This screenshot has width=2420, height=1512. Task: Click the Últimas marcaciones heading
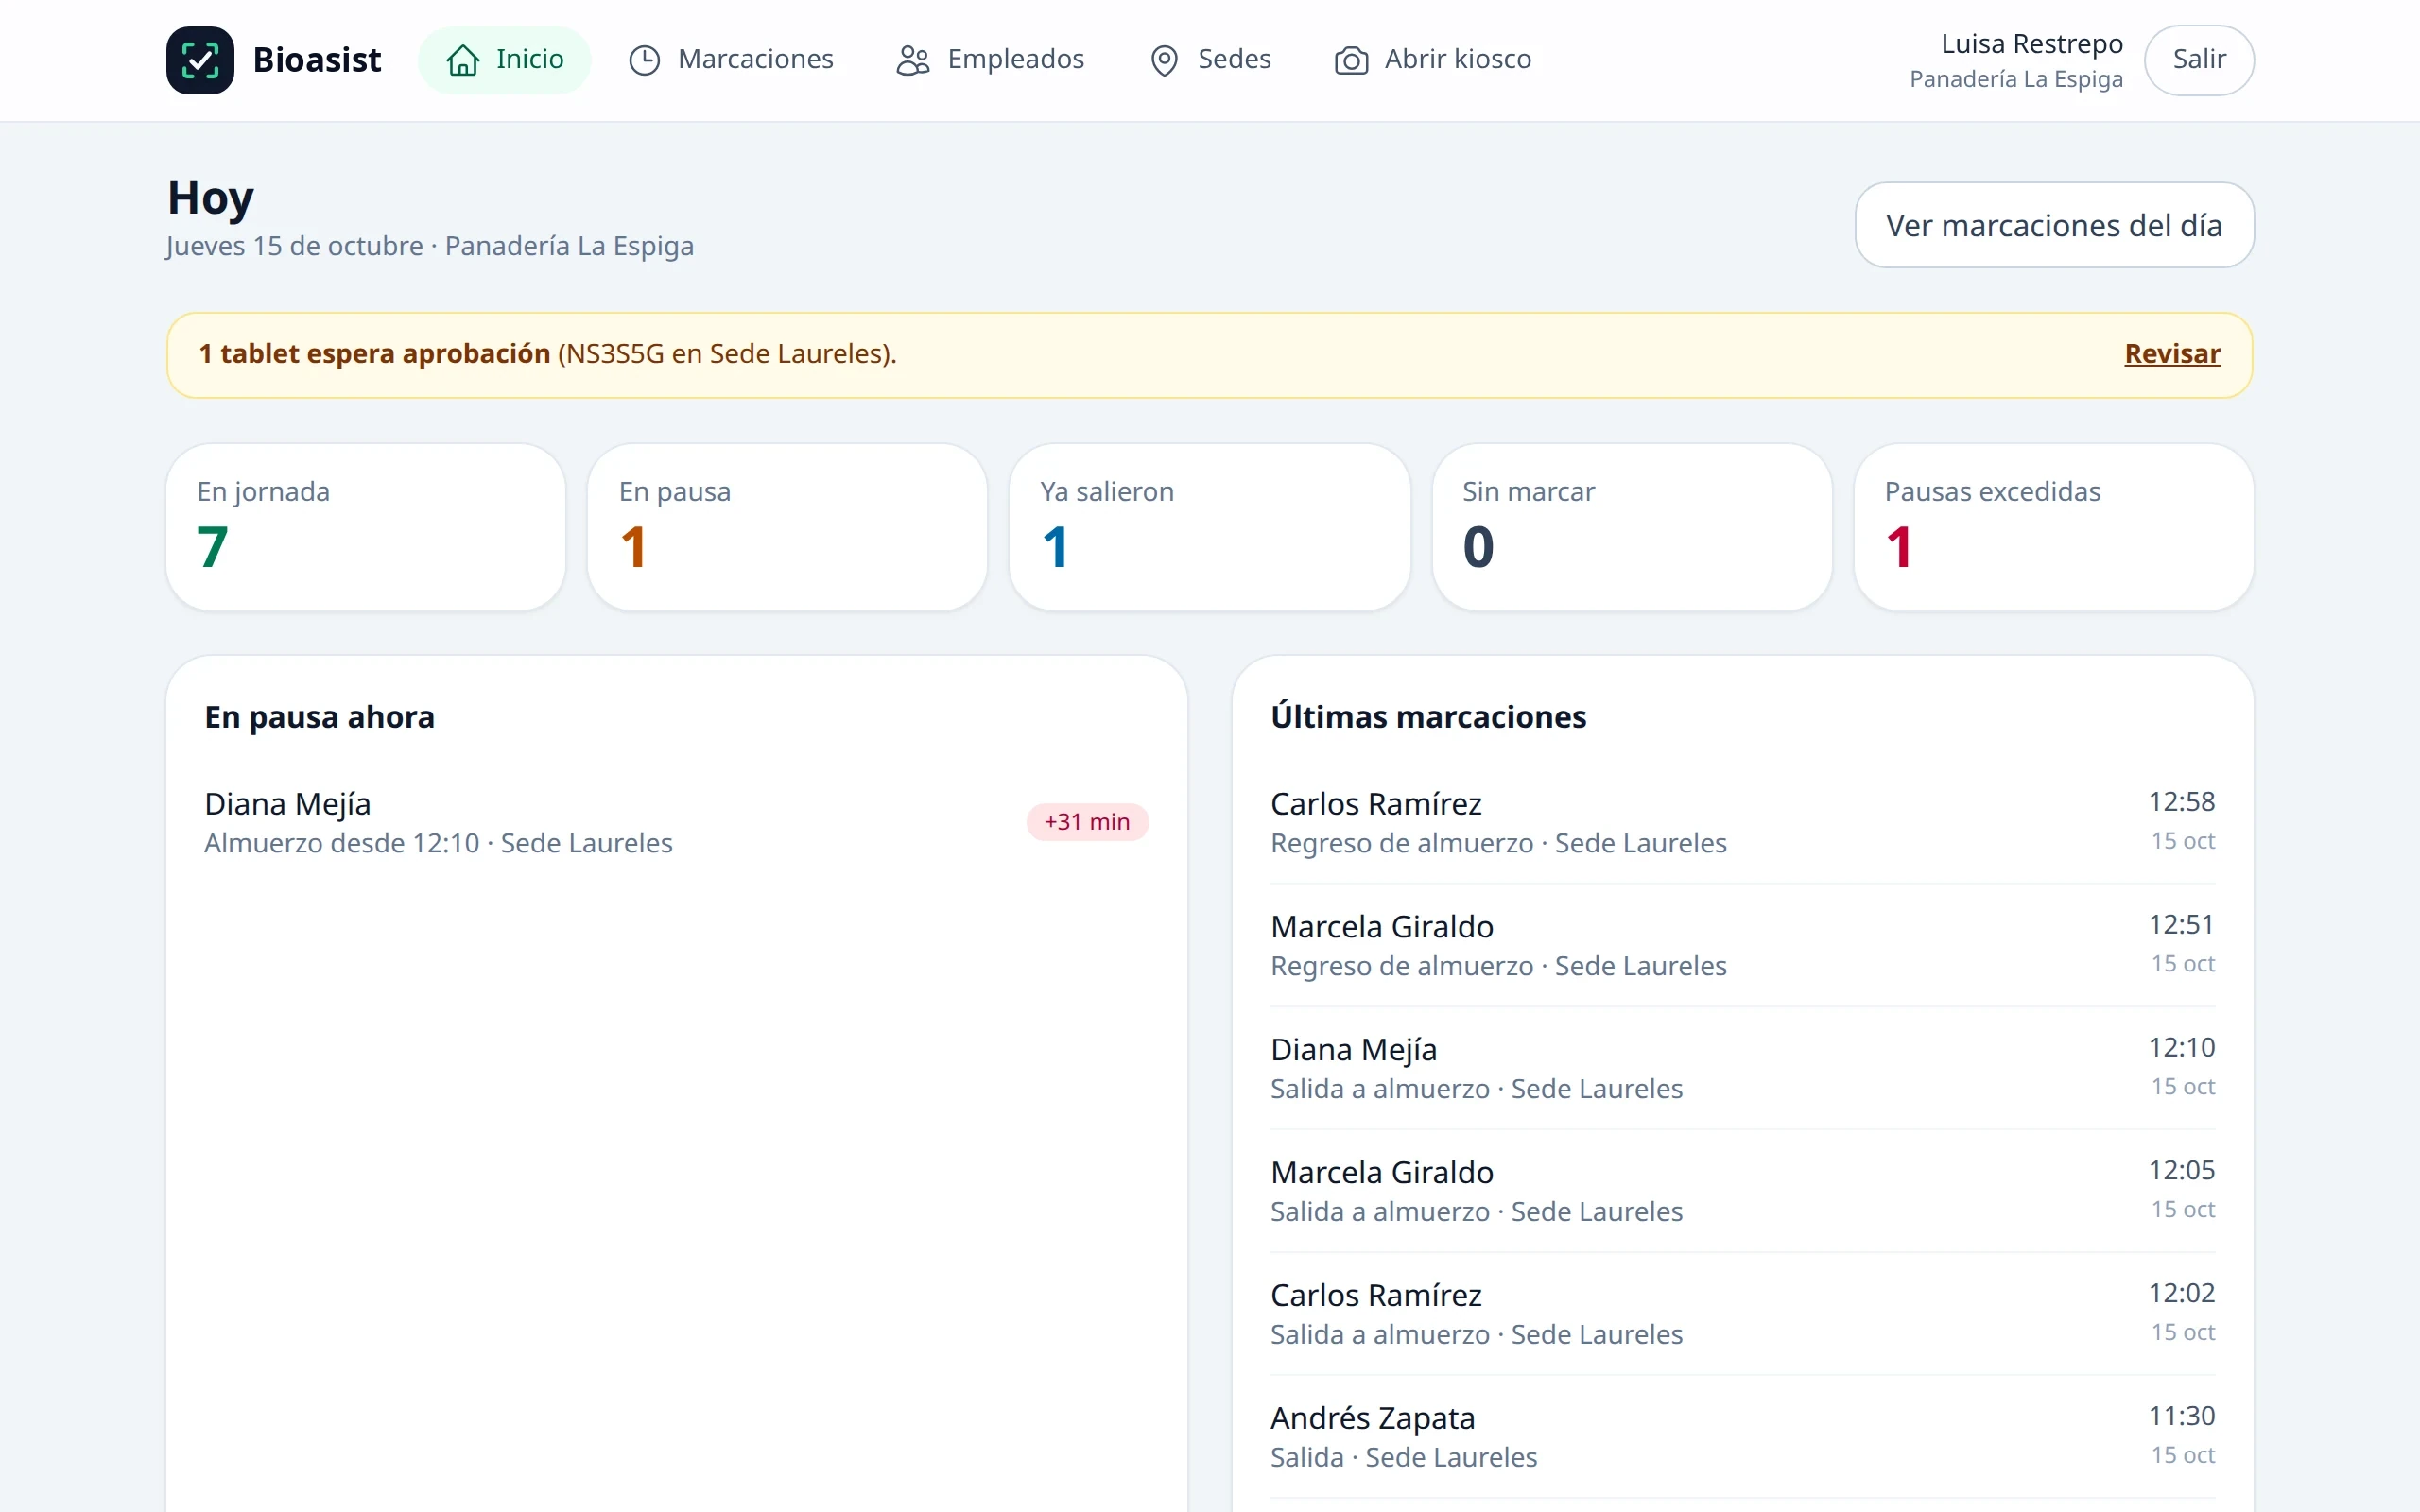coord(1428,717)
